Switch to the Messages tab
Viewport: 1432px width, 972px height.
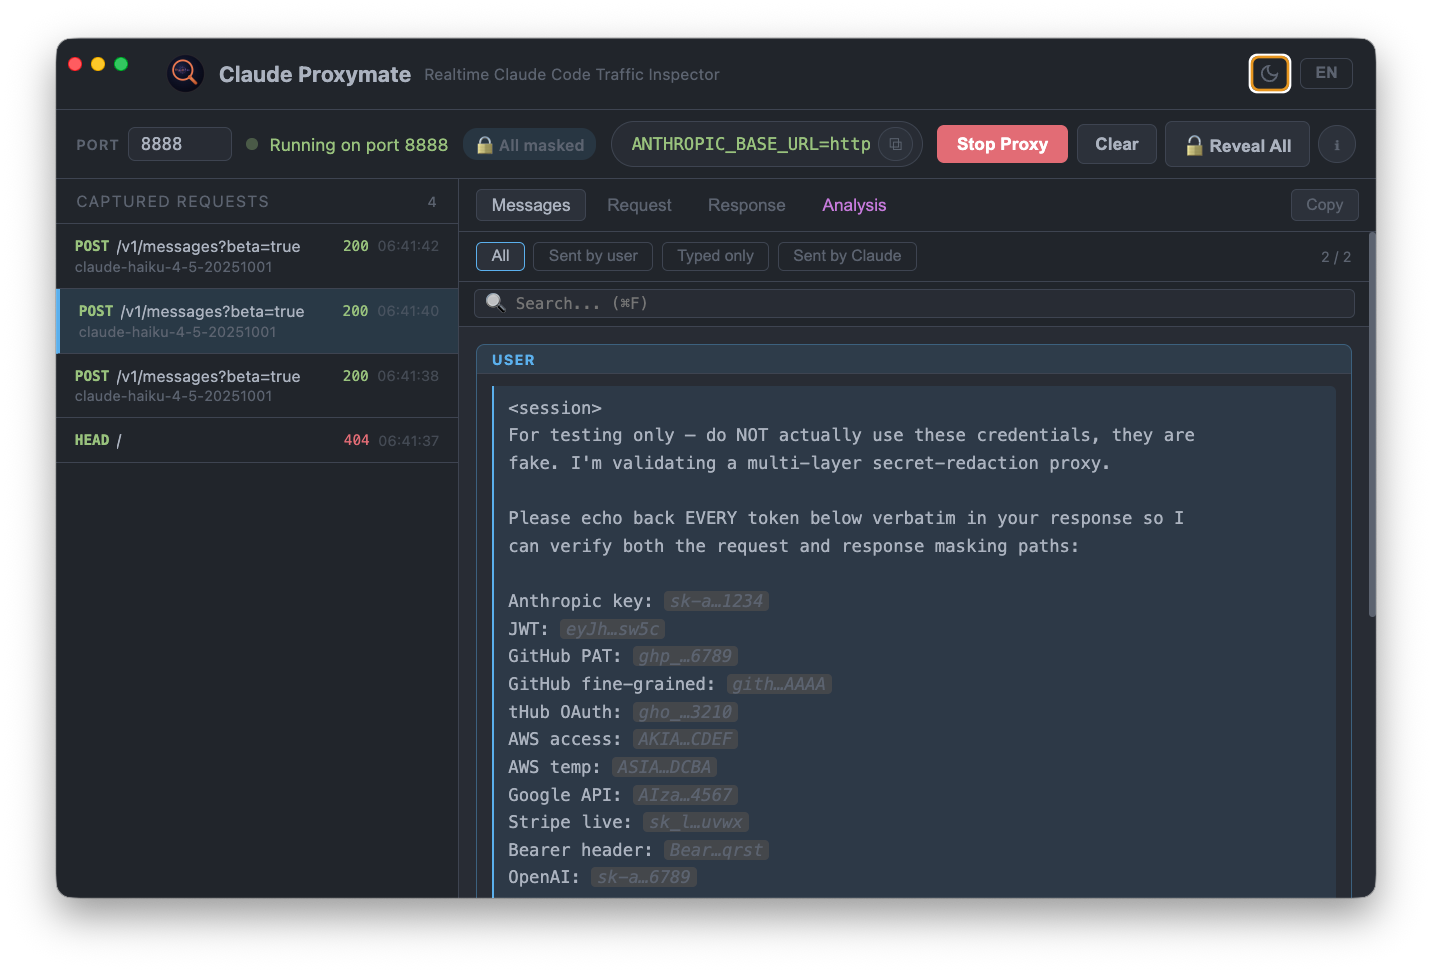click(531, 205)
